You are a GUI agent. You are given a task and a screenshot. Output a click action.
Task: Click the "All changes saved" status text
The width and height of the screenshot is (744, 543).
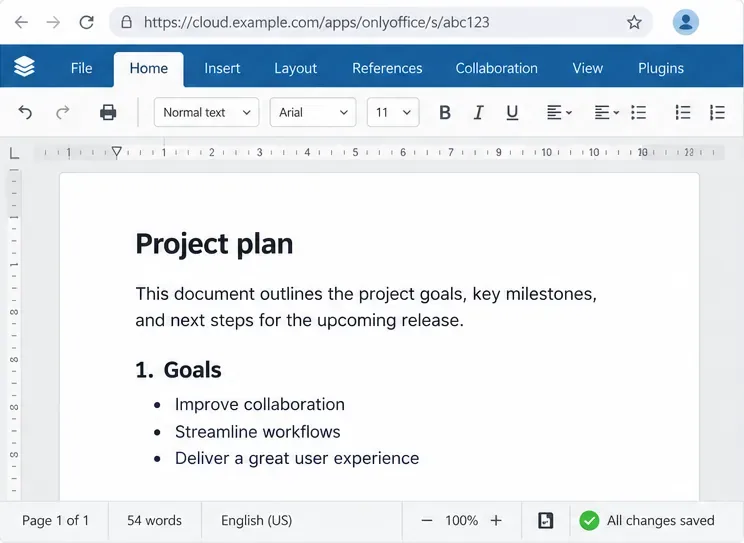pyautogui.click(x=660, y=521)
